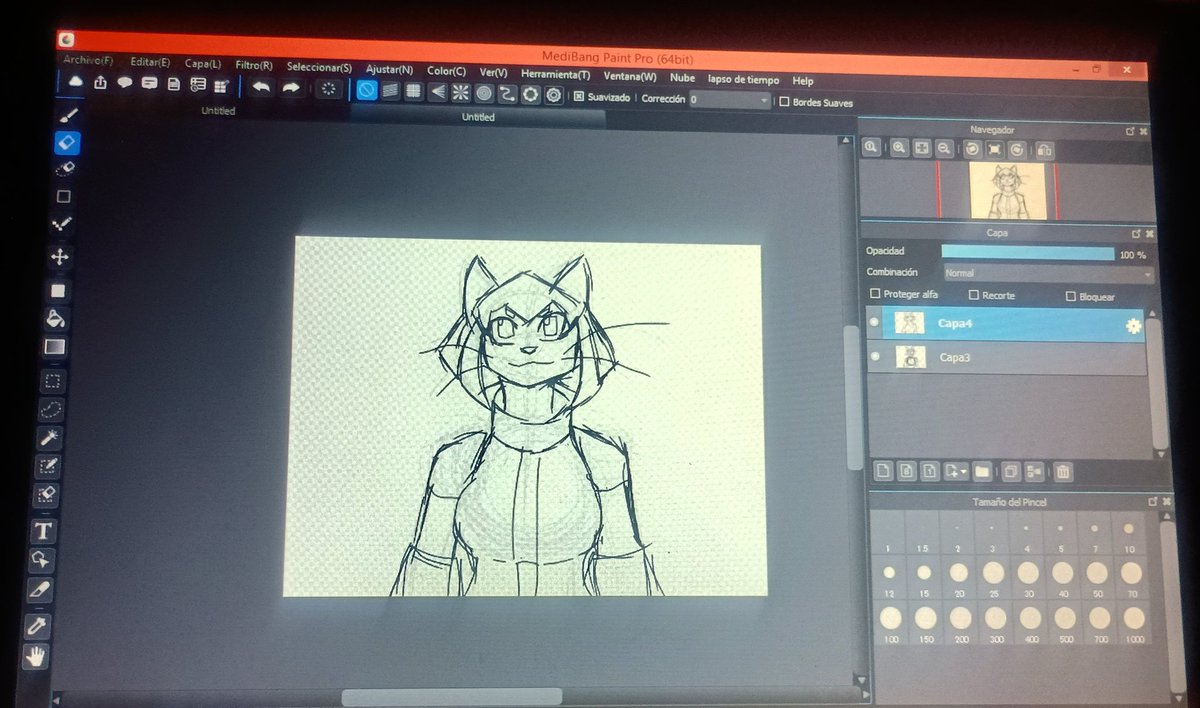Enable Bordes Suaves checkbox
The image size is (1200, 708).
(x=785, y=101)
